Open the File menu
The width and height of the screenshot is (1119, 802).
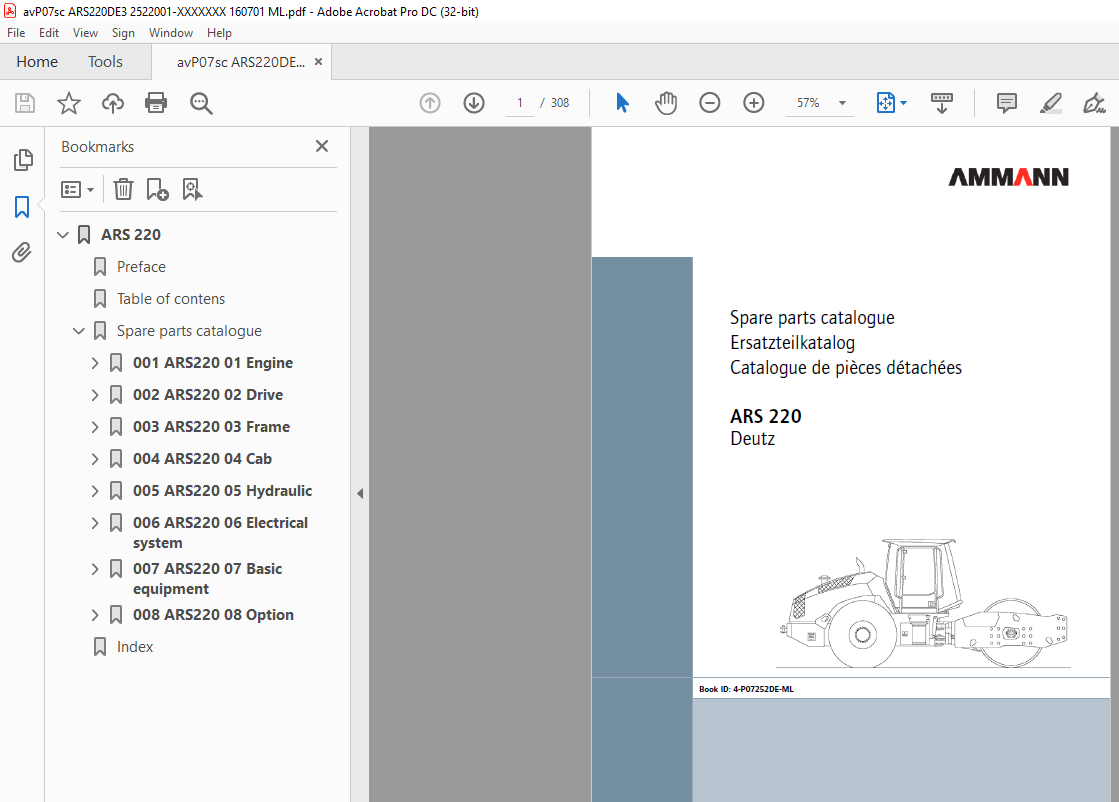16,33
